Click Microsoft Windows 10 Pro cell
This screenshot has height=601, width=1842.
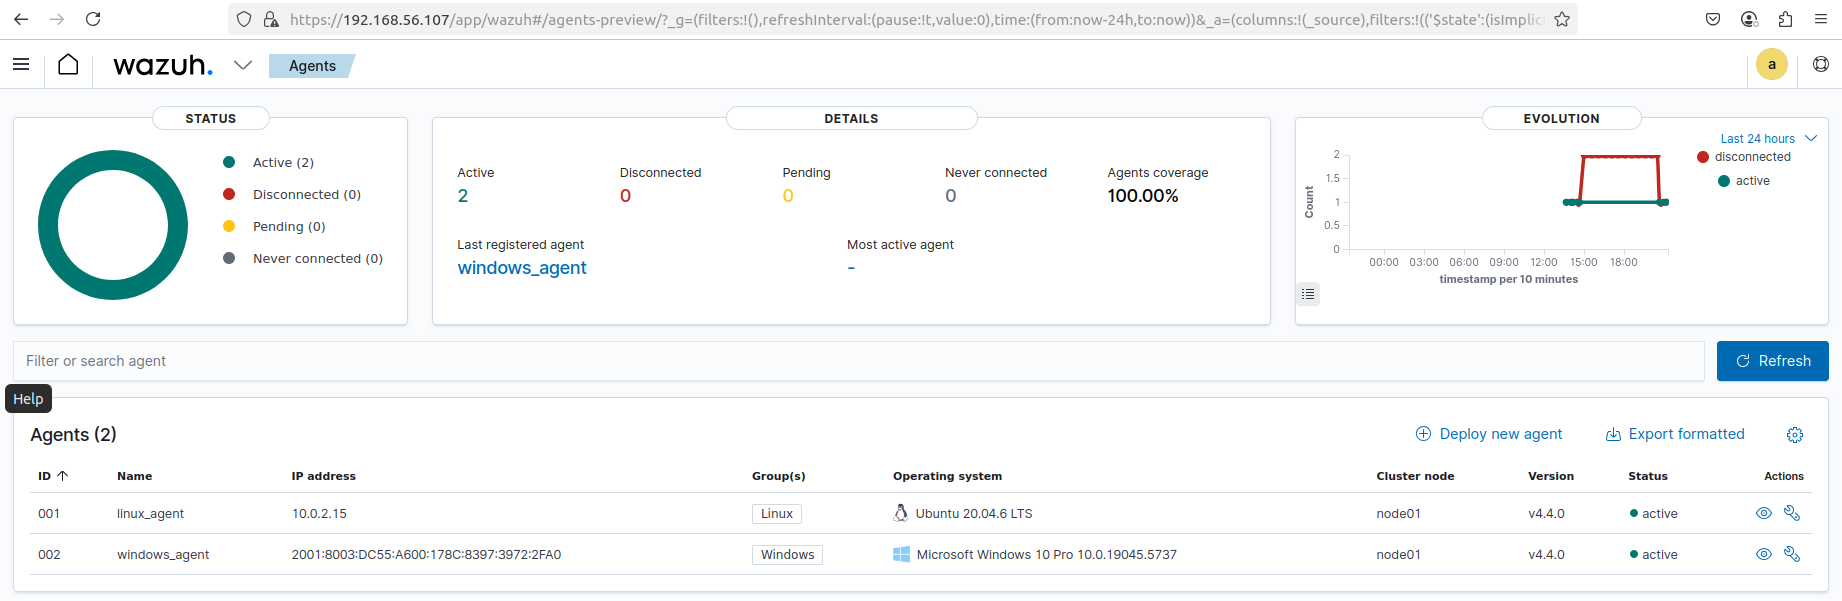click(1035, 555)
